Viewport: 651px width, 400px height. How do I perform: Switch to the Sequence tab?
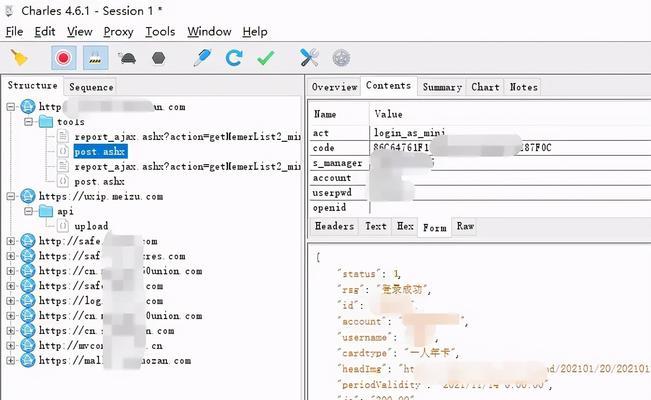point(91,87)
